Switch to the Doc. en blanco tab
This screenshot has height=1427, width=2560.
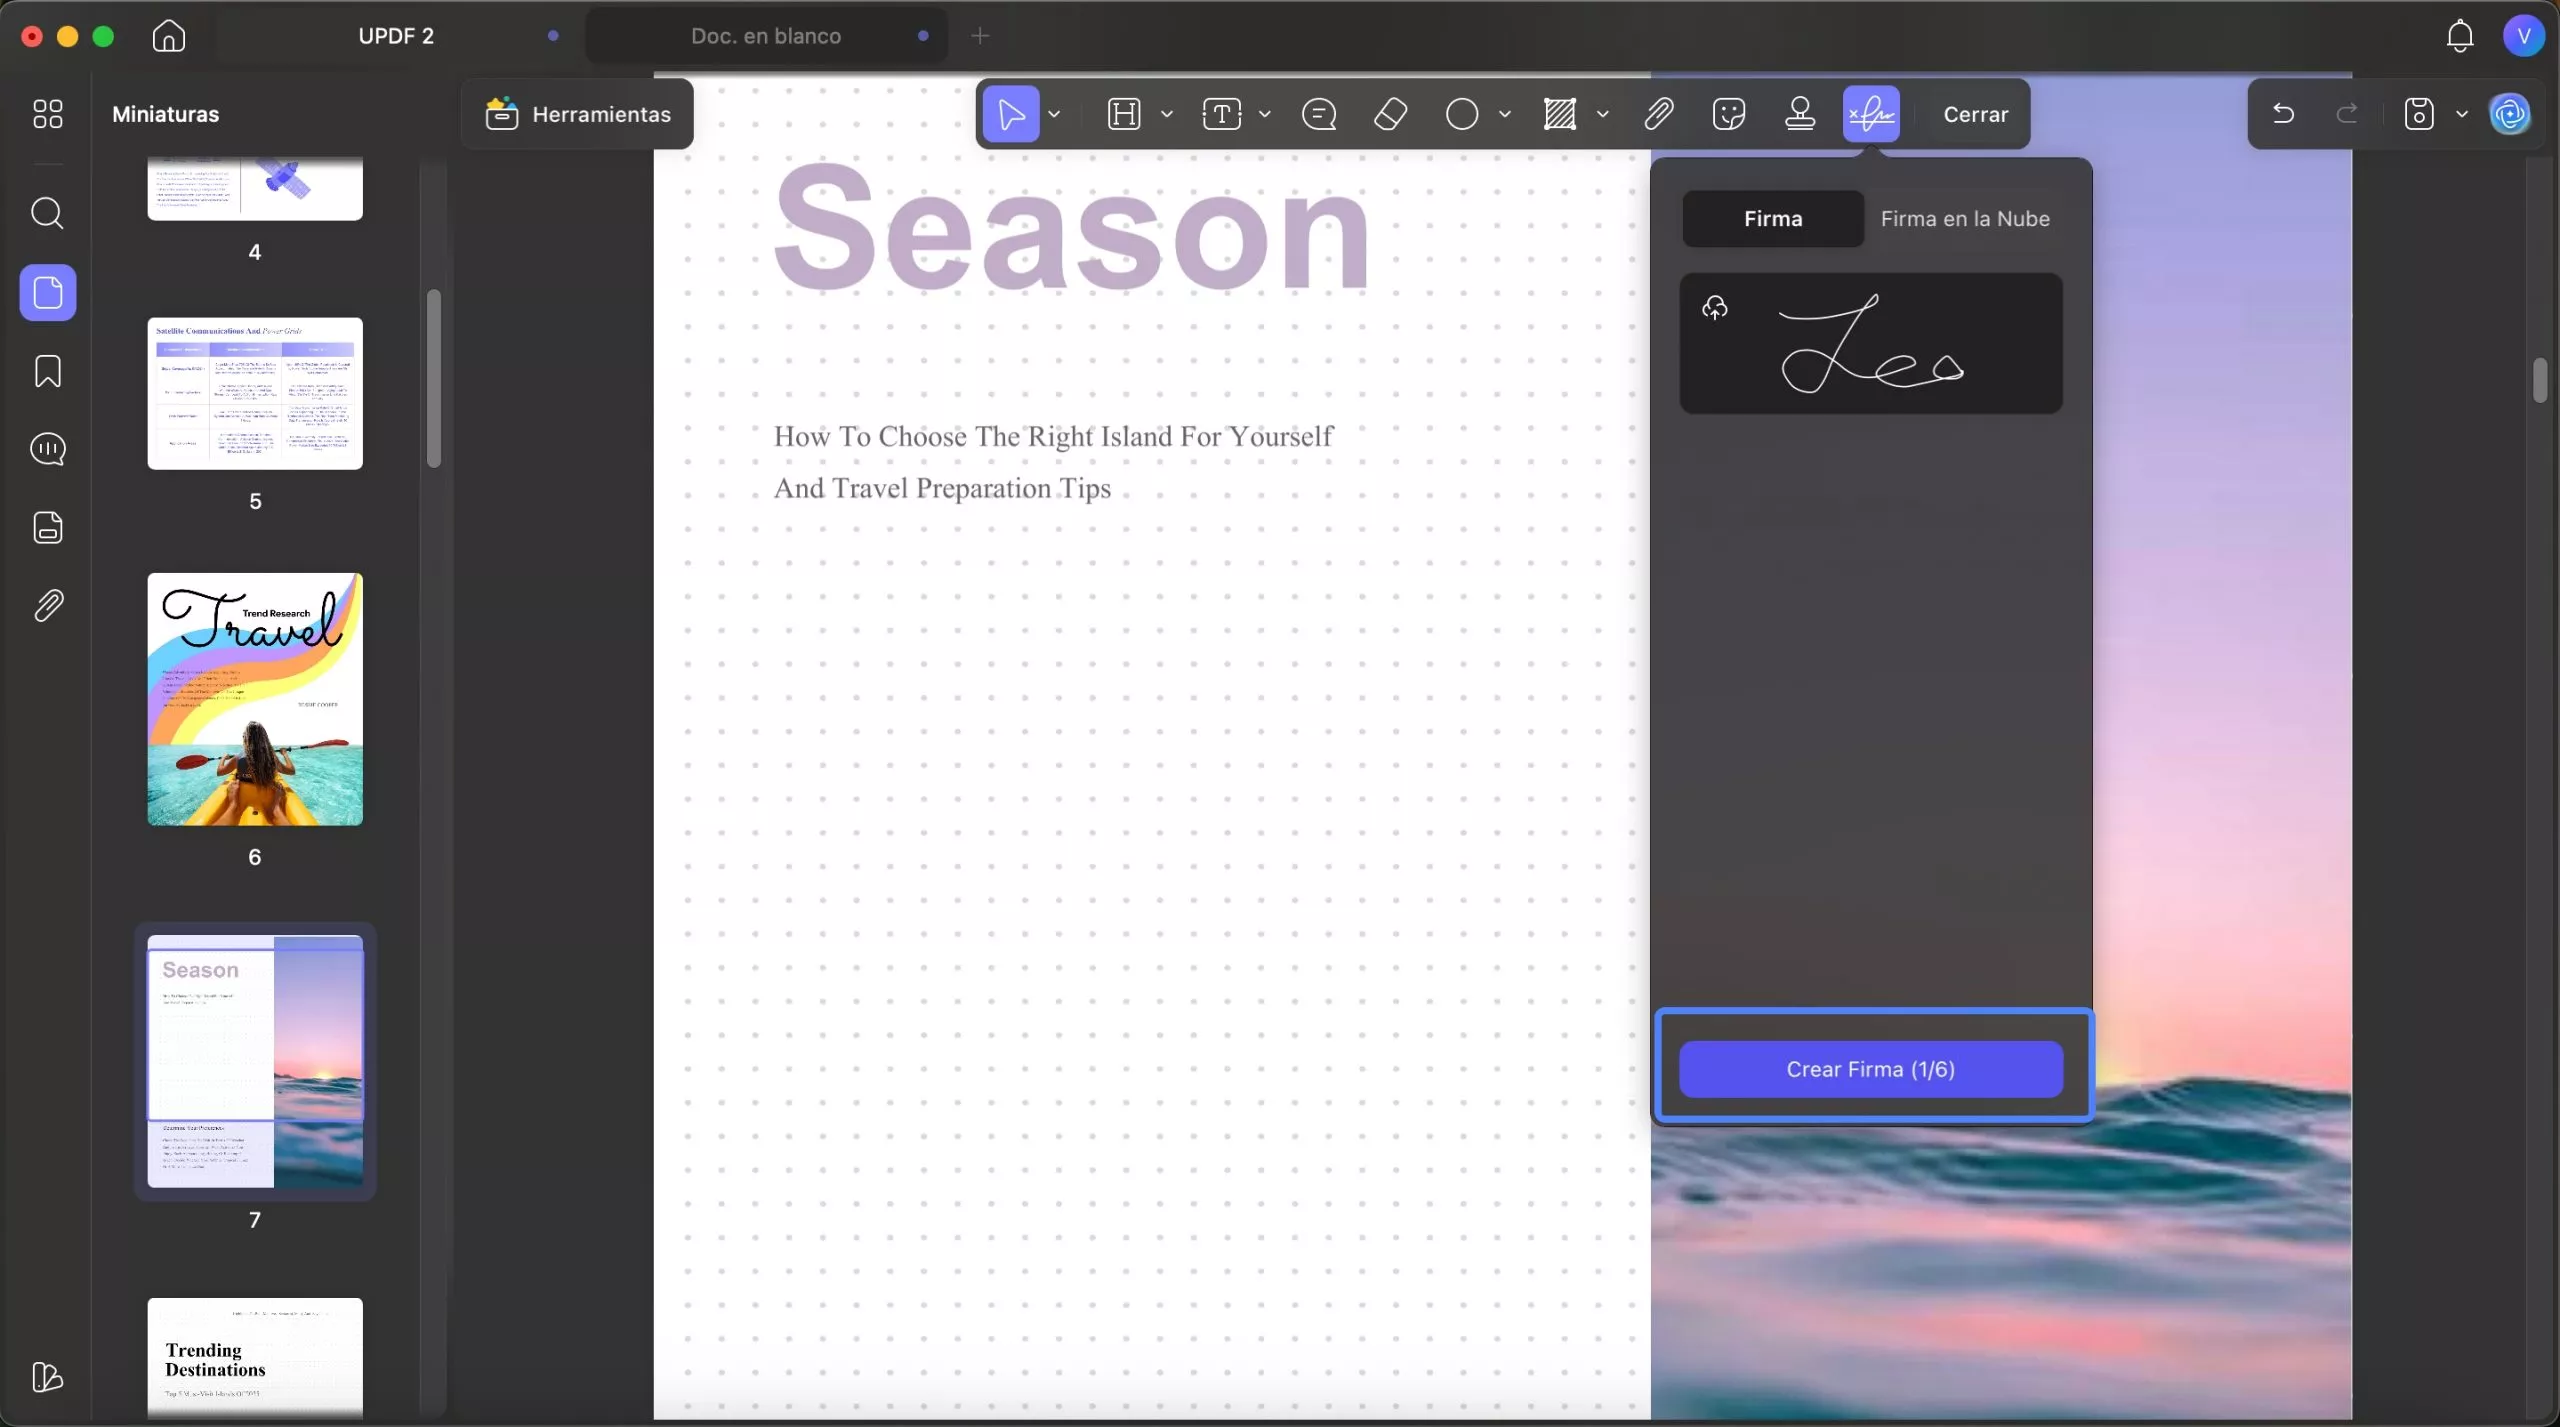tap(766, 36)
